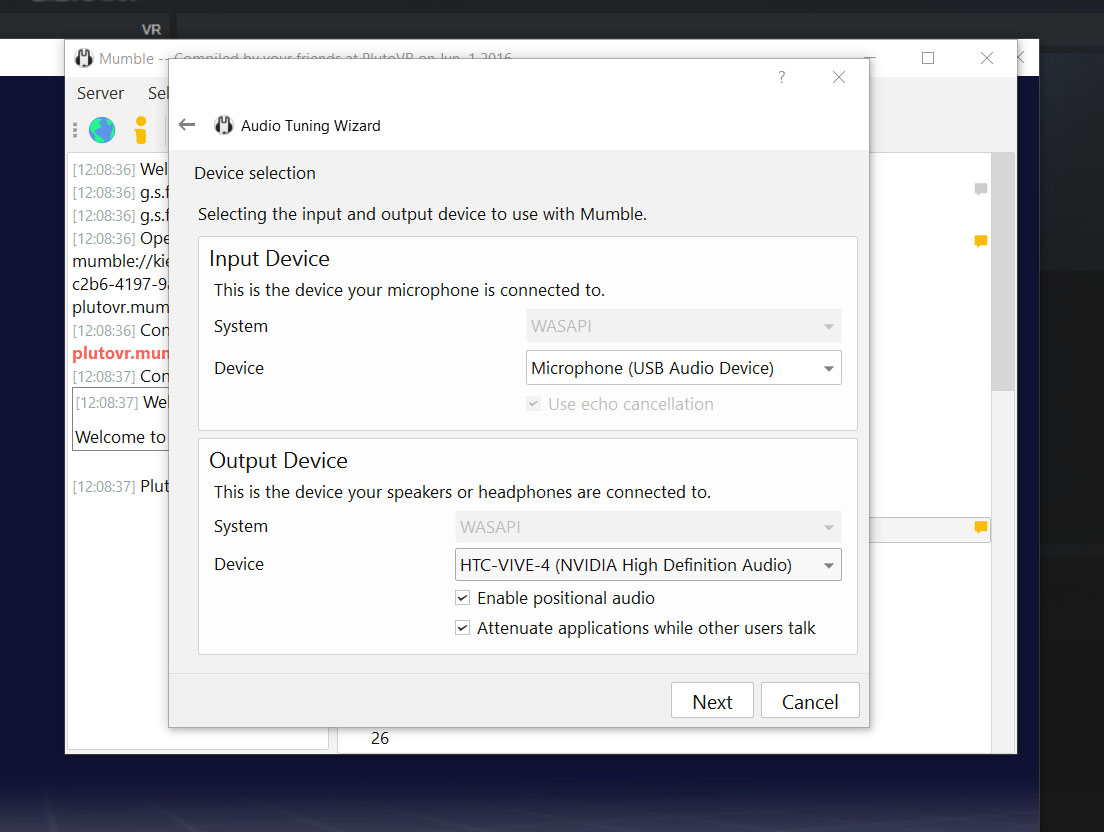Click the mumble:// link in chat log
This screenshot has height=832, width=1104.
point(120,261)
